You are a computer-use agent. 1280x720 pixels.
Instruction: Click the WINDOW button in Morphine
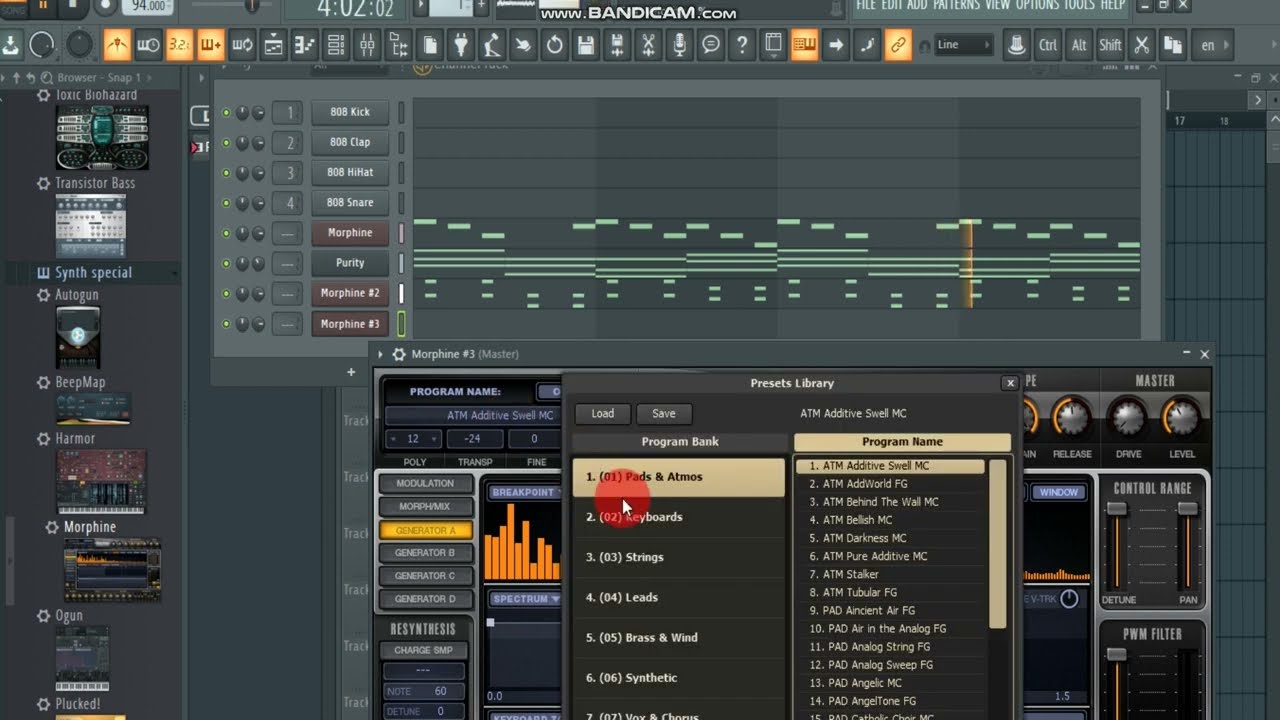tap(1059, 492)
